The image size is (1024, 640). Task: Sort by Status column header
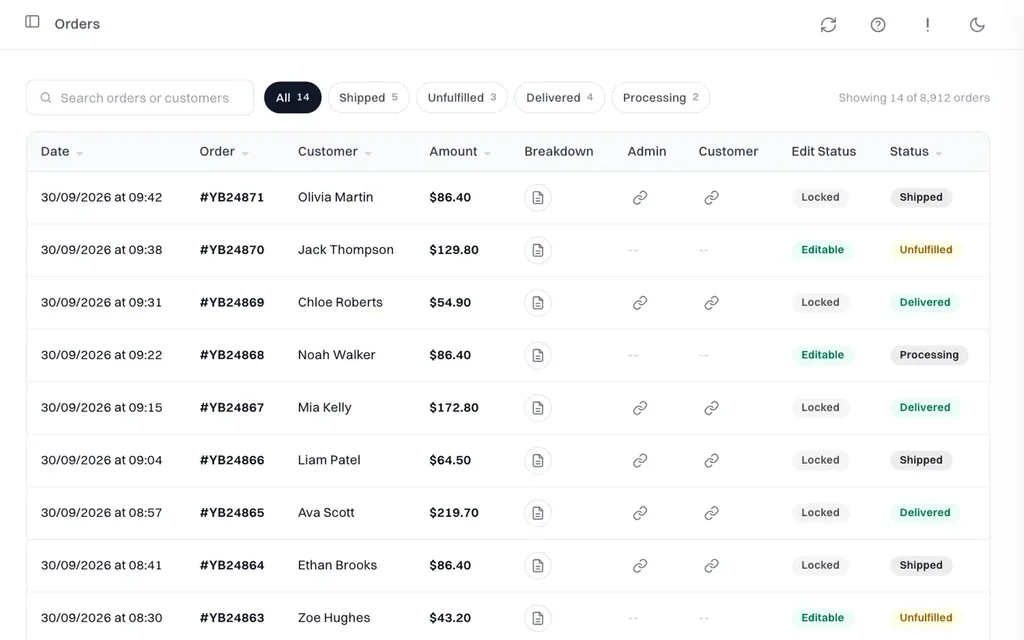(916, 152)
